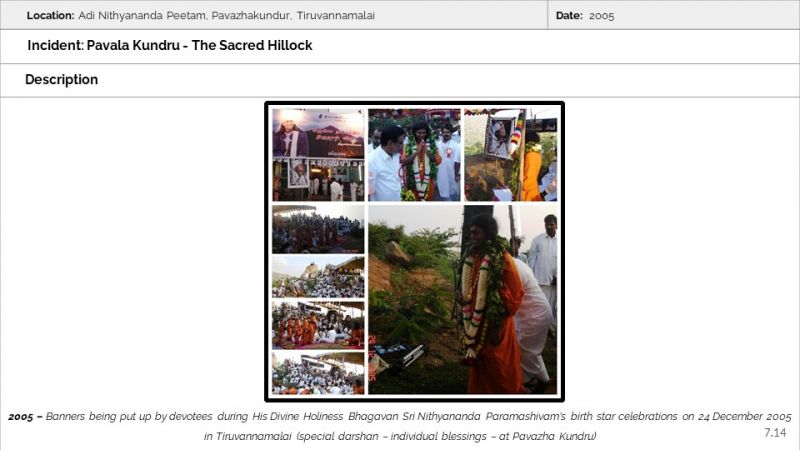Open the bottom-left small crowd photo
The width and height of the screenshot is (800, 450).
[318, 372]
